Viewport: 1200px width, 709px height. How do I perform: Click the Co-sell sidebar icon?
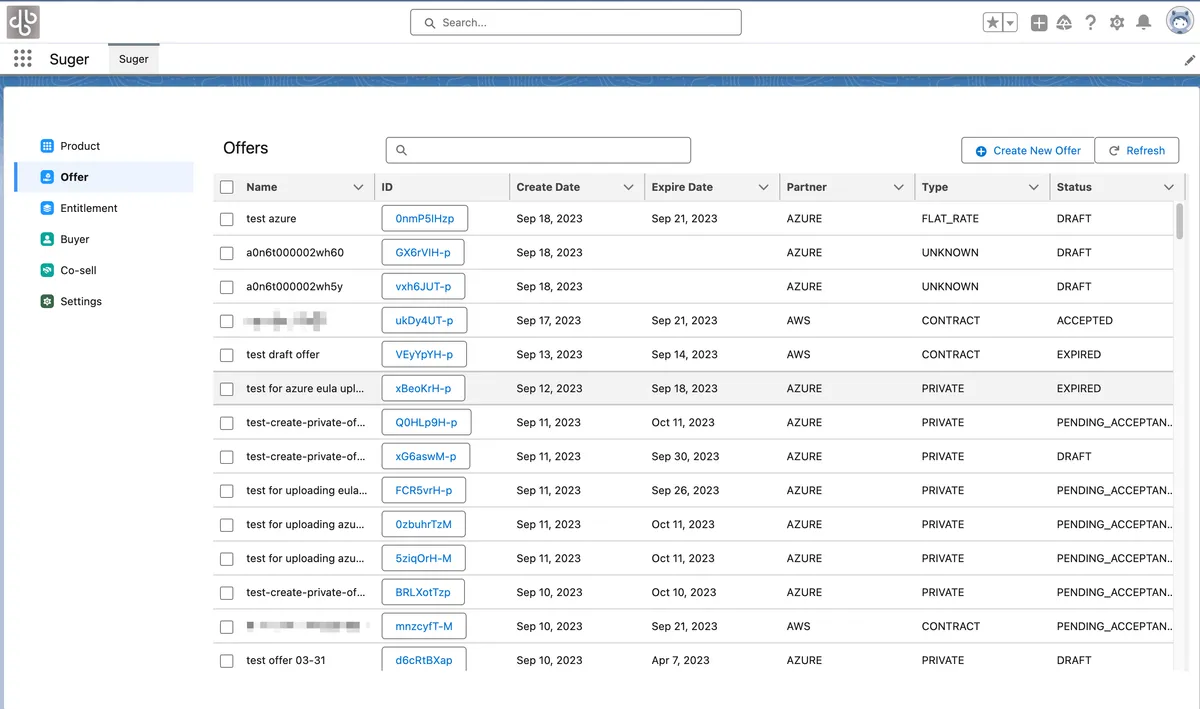(x=47, y=270)
